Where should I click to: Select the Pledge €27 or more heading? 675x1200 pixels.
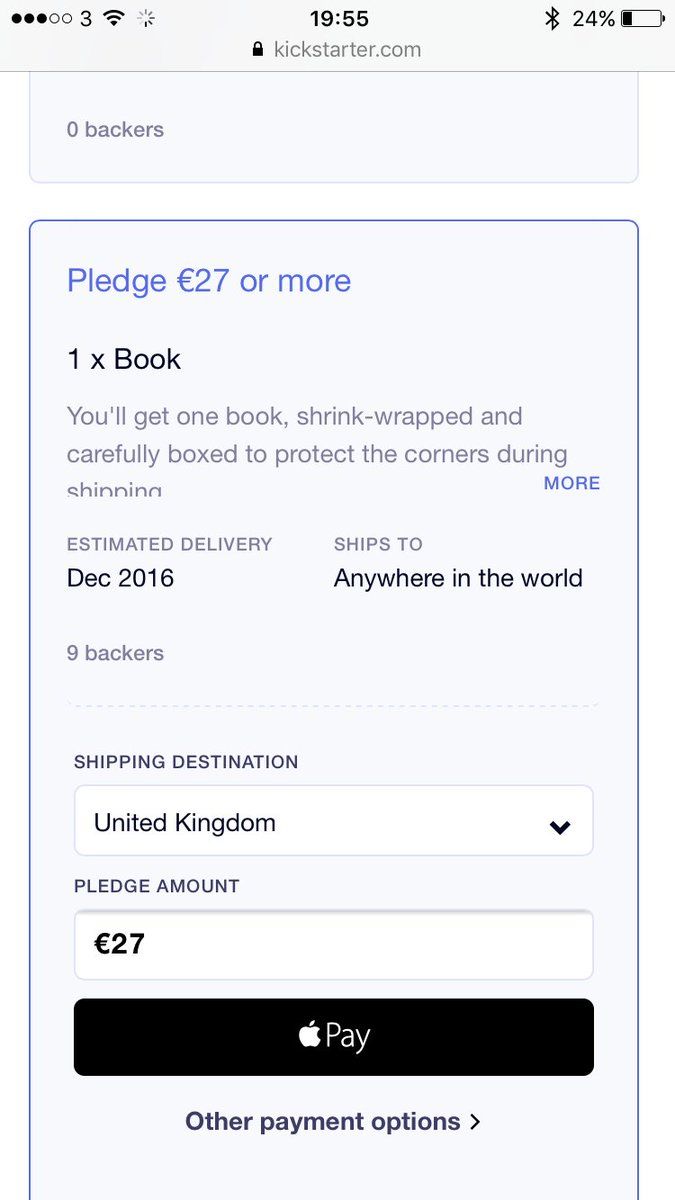click(209, 281)
